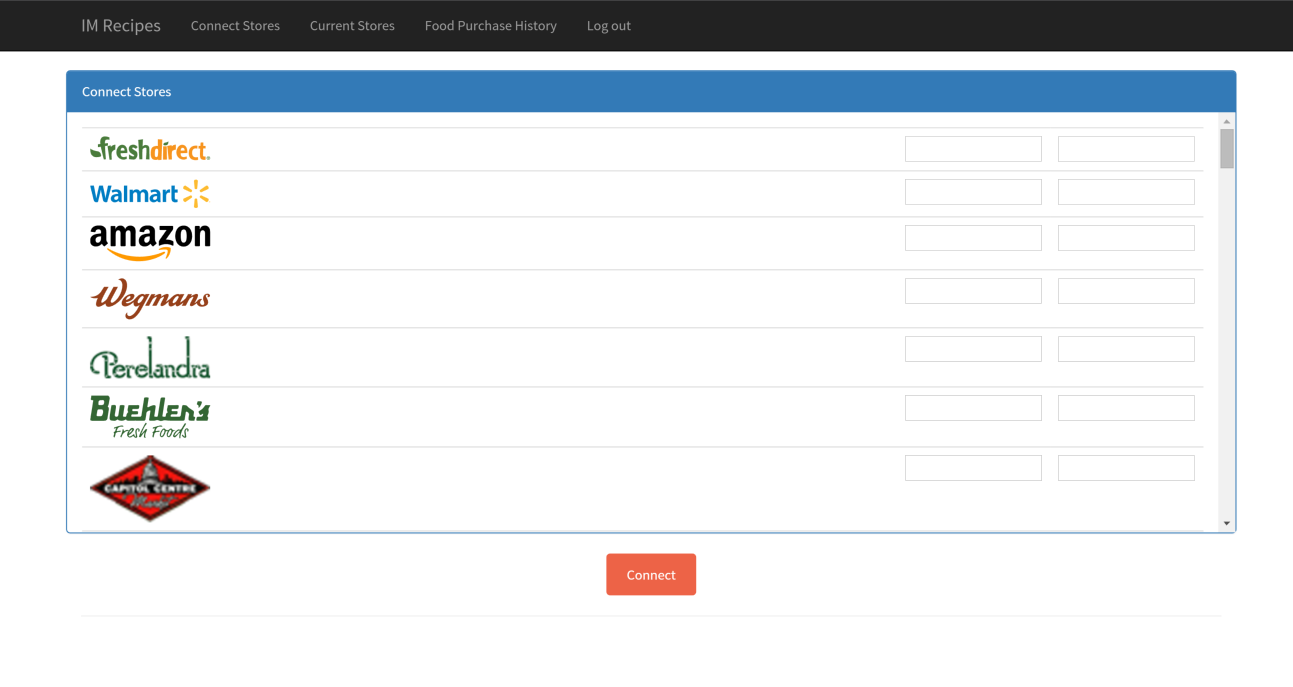The height and width of the screenshot is (687, 1293).
Task: Click the Capitol Centre Market logo
Action: pos(150,489)
